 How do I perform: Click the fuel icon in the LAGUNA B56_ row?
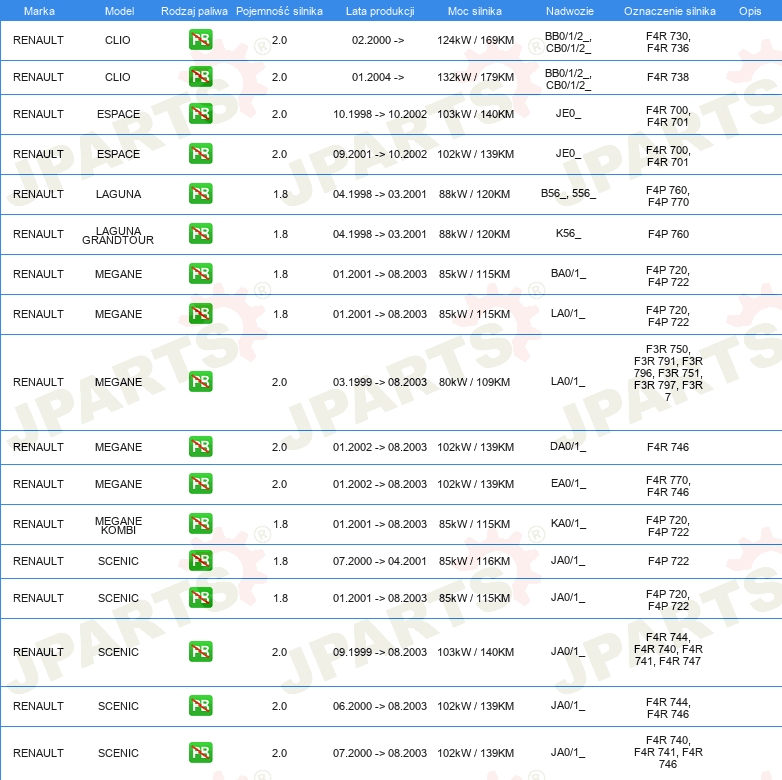pos(200,194)
